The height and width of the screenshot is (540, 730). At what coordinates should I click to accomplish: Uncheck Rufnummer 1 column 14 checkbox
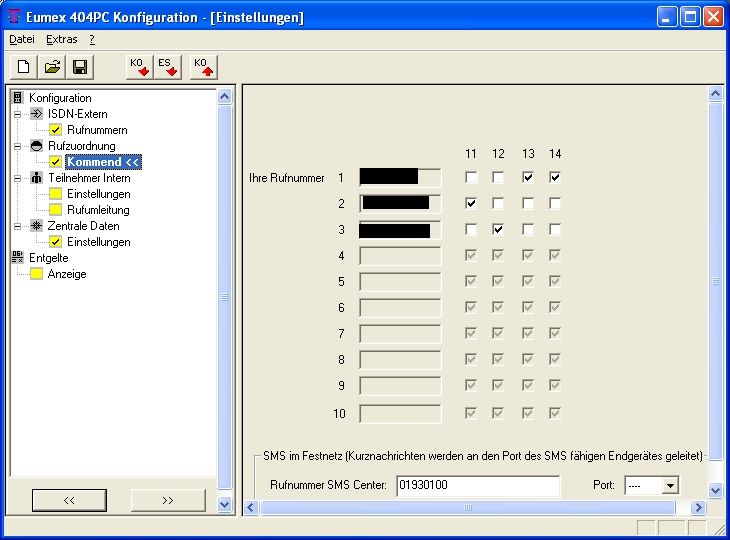point(555,177)
